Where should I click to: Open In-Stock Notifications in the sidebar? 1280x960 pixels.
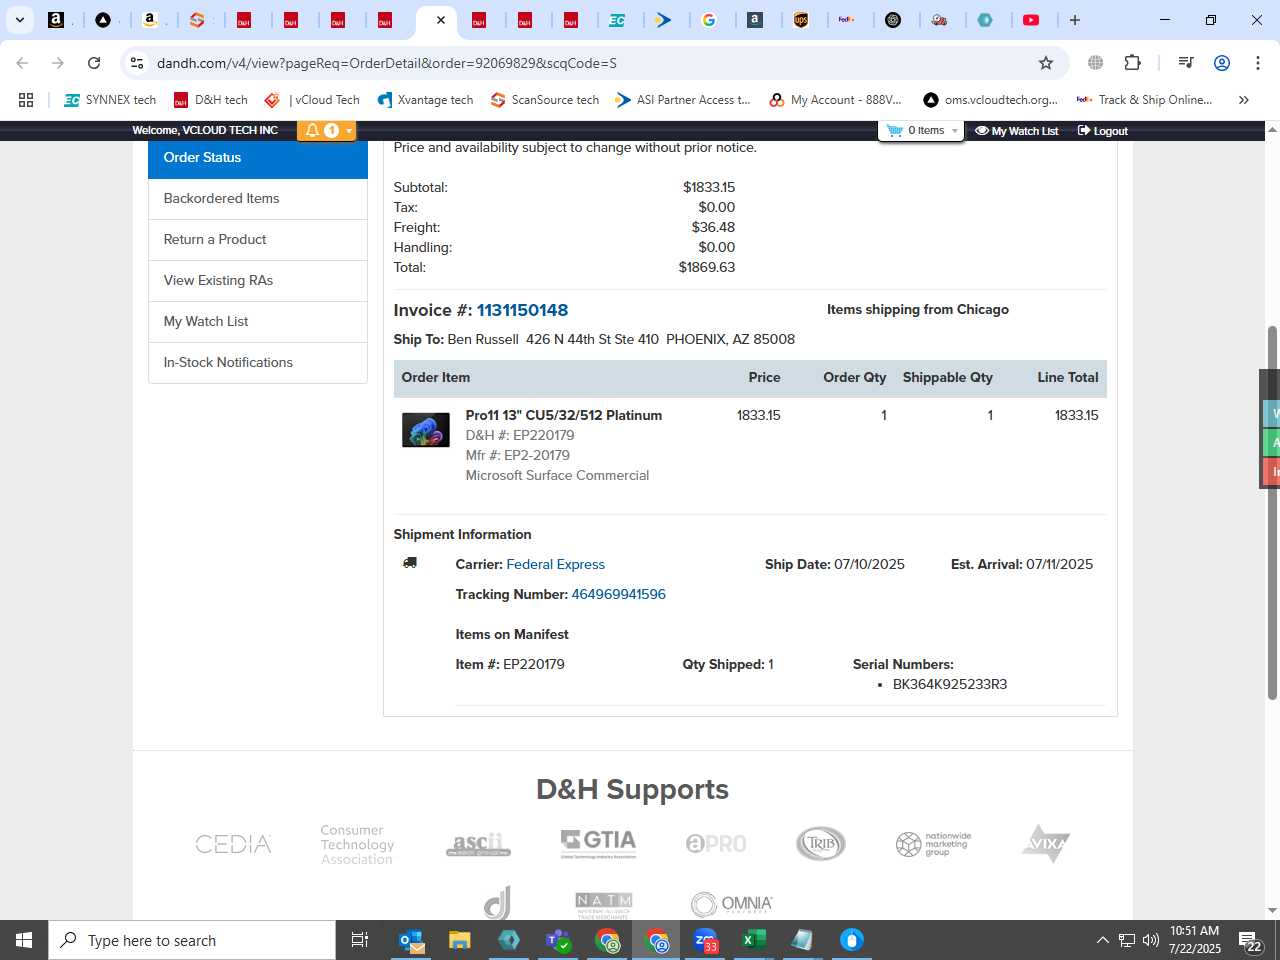click(x=258, y=363)
